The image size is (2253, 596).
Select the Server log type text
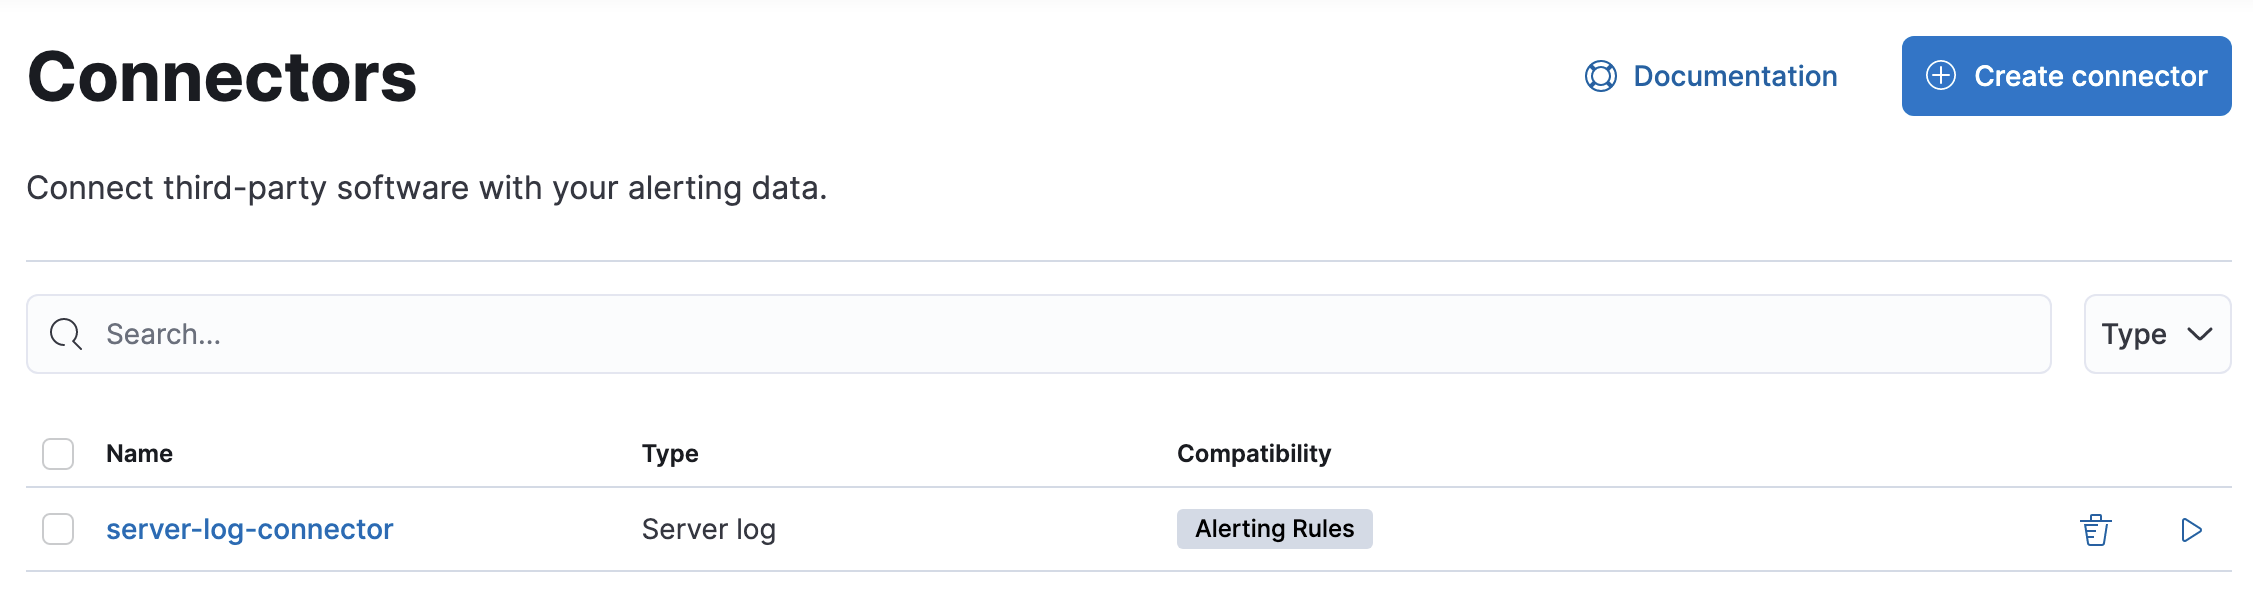point(708,529)
